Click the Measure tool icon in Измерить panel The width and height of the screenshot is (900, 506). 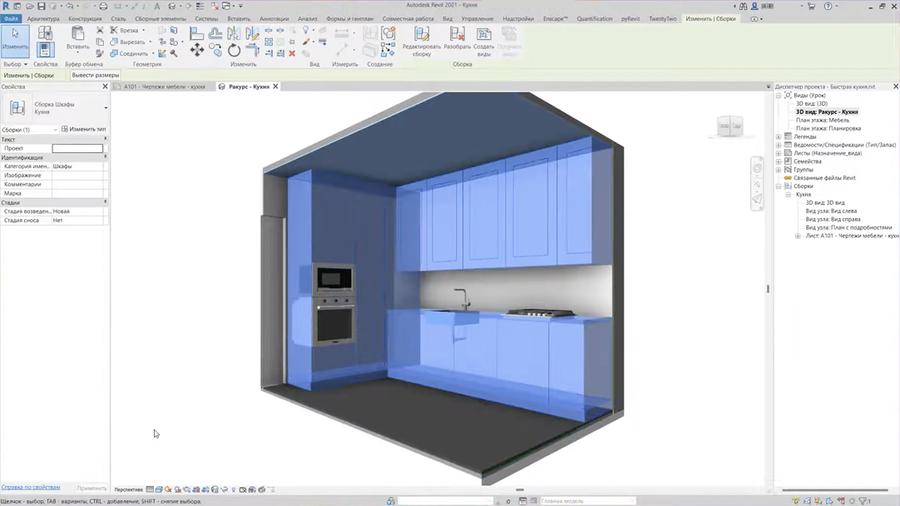[x=342, y=33]
